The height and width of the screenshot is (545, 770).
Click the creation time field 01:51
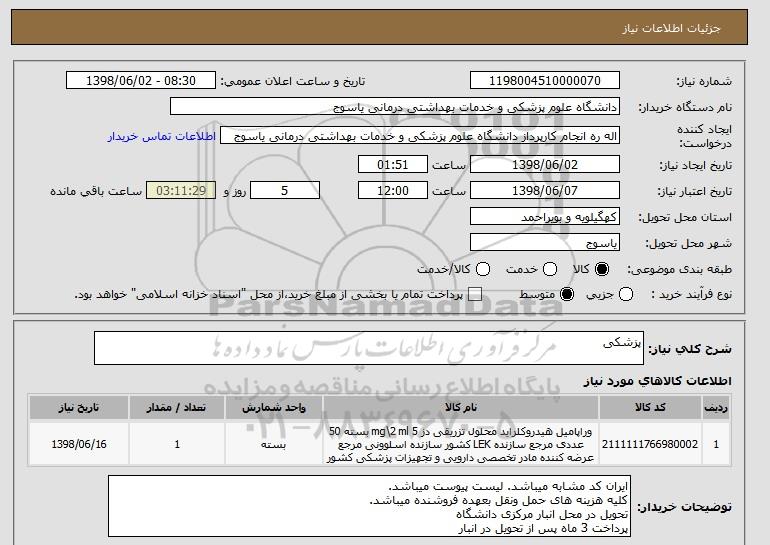click(393, 164)
